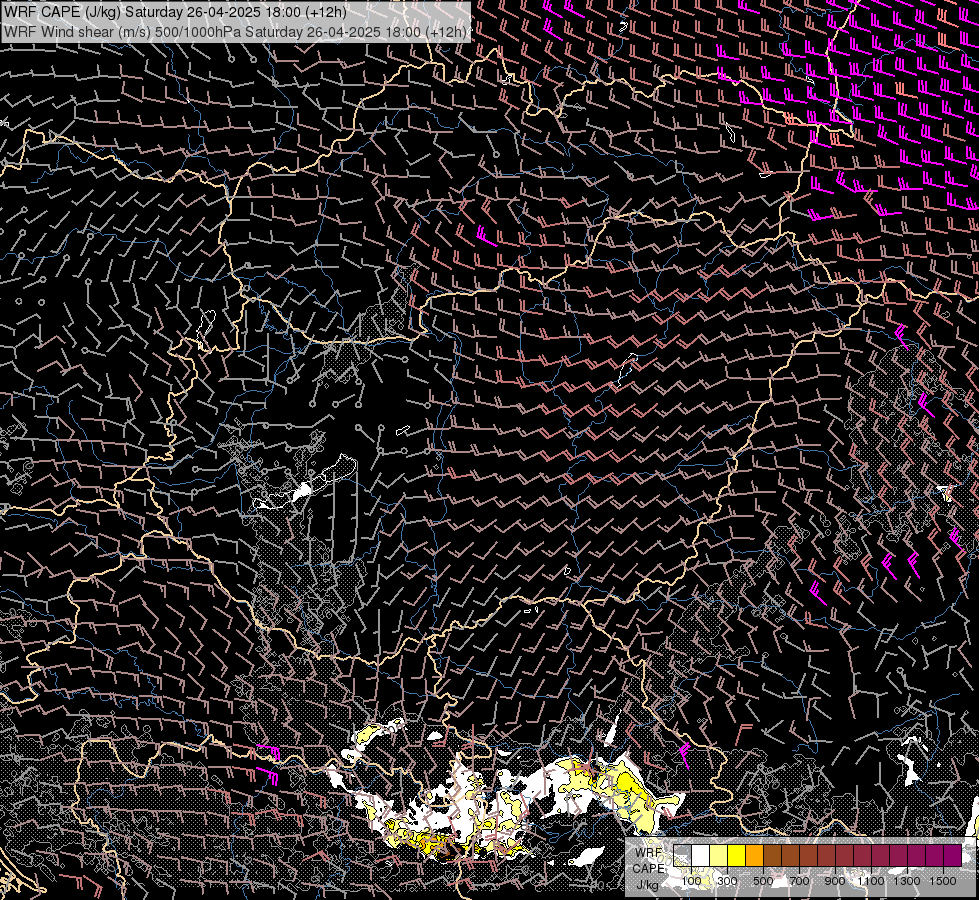Select the bright yellow legend swatch
The width and height of the screenshot is (979, 900).
737,855
